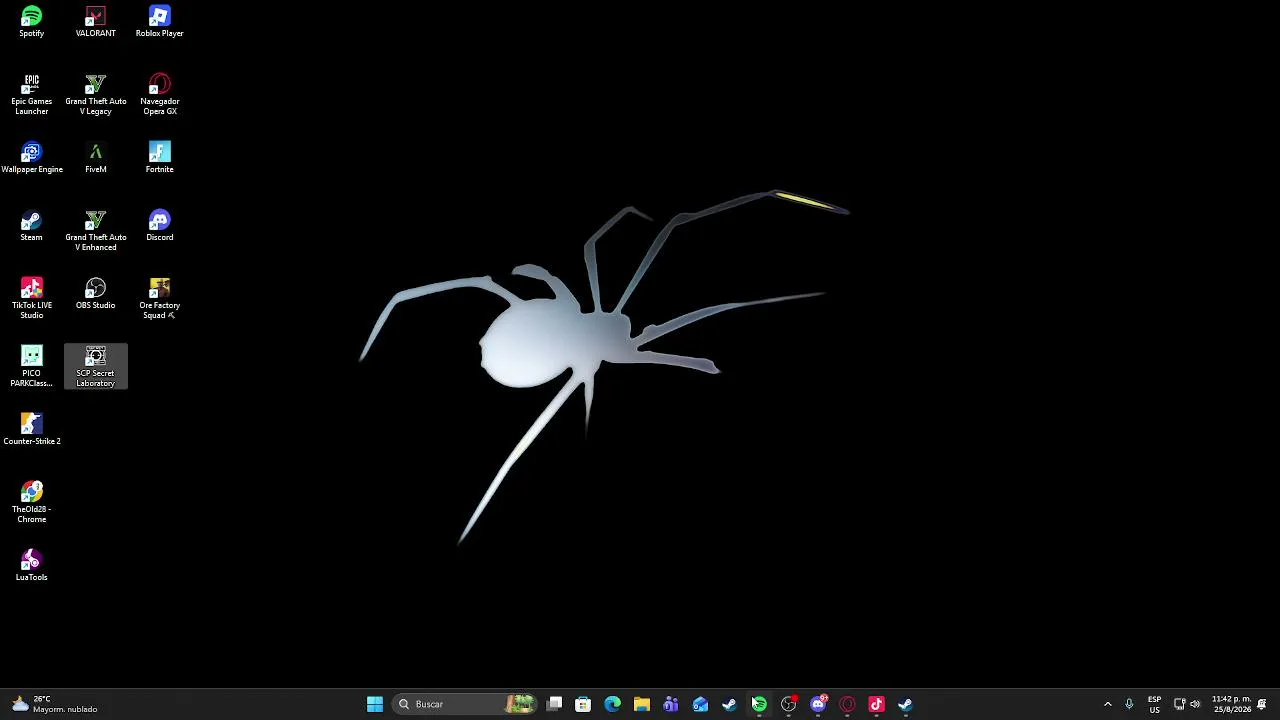Switch to OBS Studio in the taskbar
This screenshot has height=720, width=1280.
[x=789, y=704]
